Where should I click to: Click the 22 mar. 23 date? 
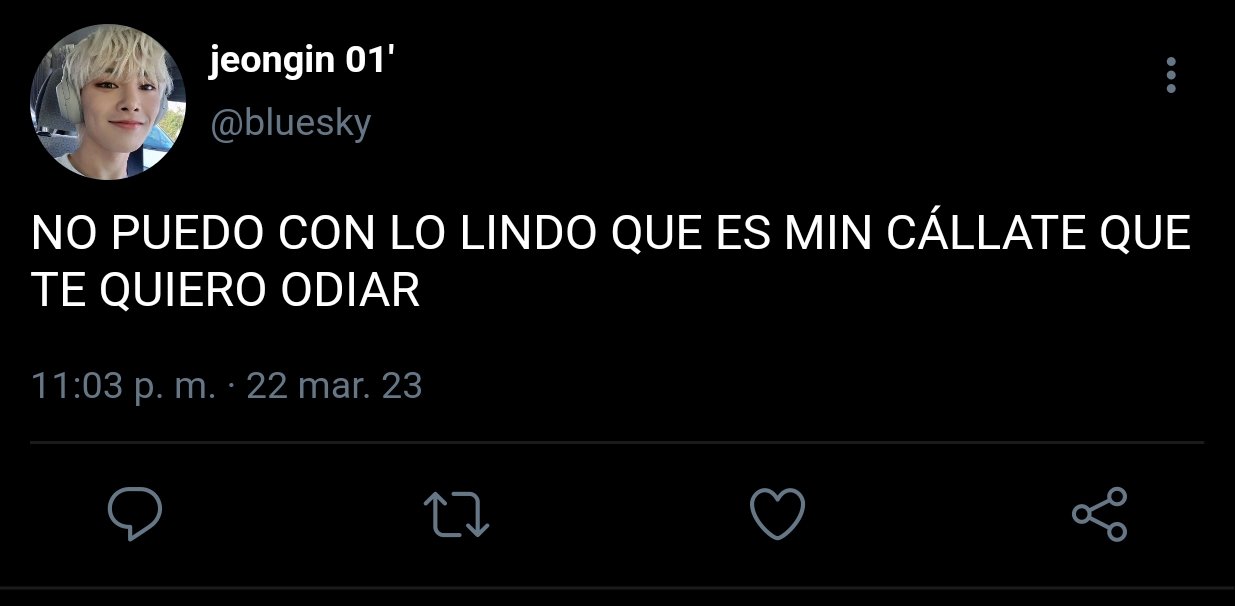tap(334, 385)
